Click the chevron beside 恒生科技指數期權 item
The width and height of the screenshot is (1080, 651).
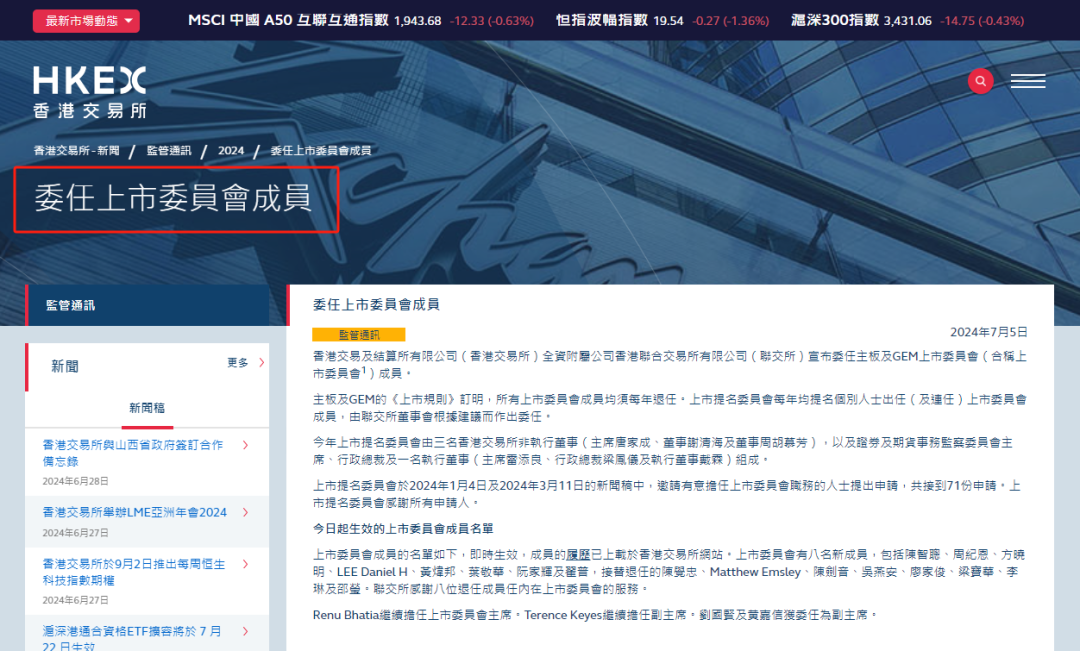[246, 564]
